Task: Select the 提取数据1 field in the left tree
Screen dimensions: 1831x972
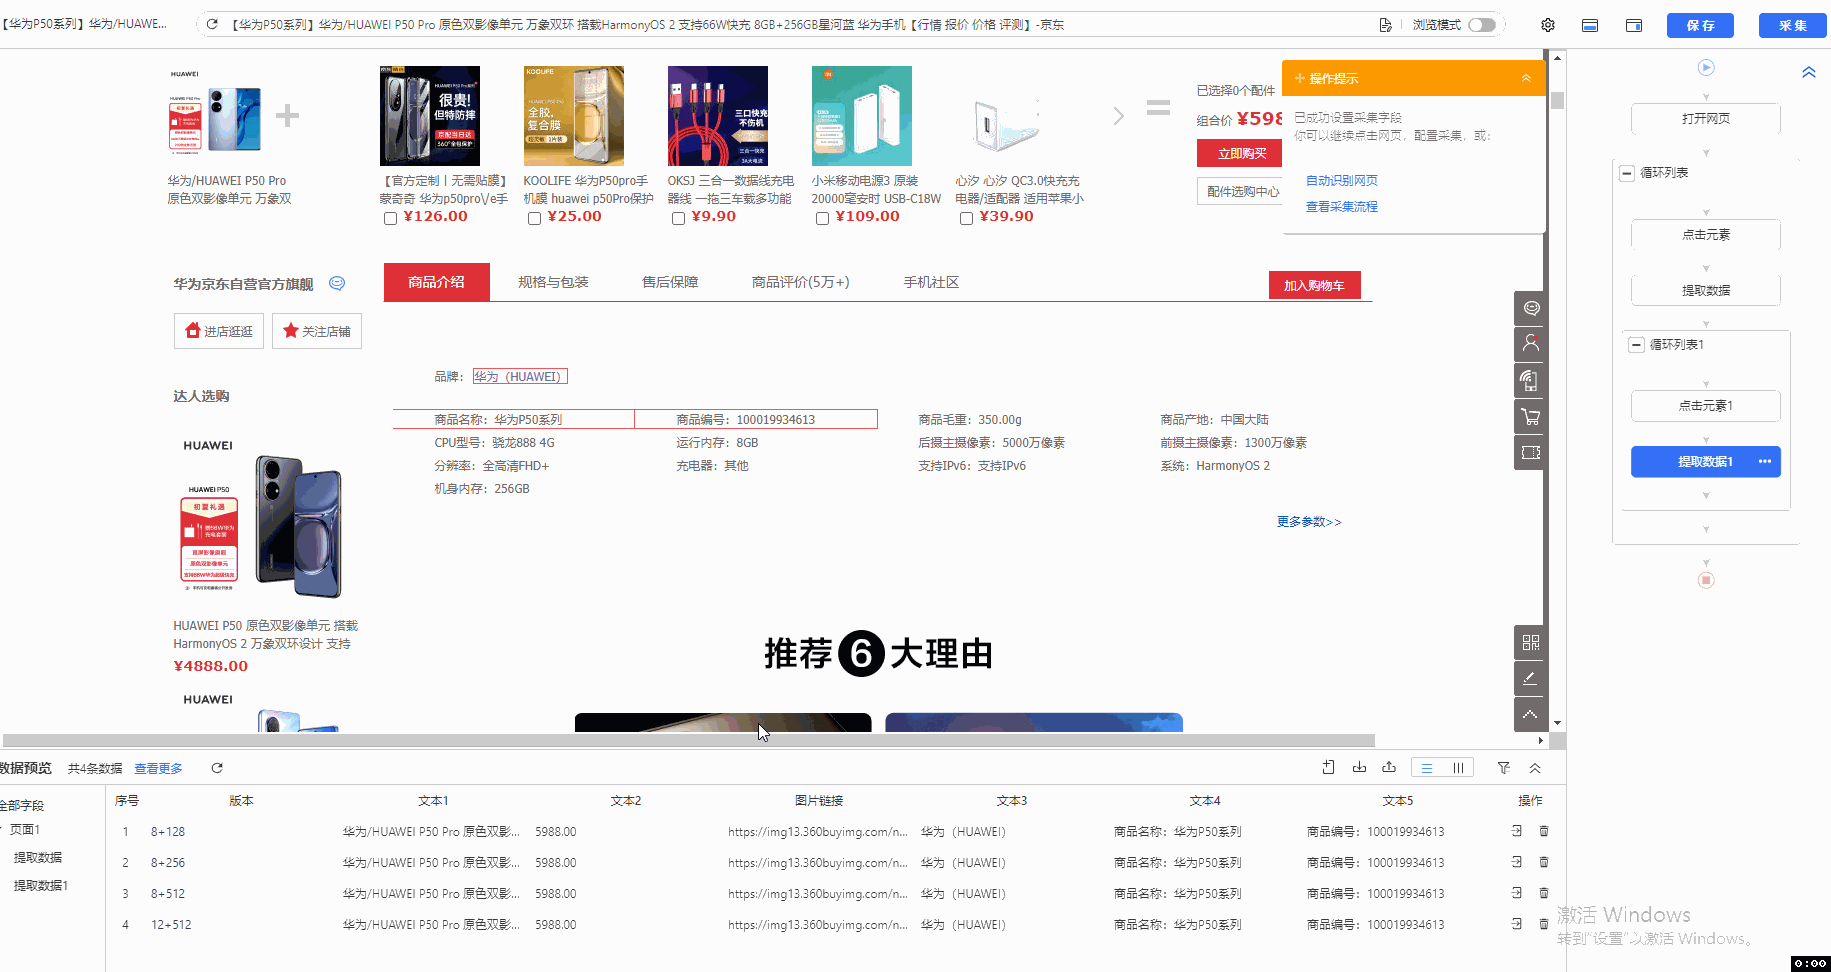Action: point(41,885)
